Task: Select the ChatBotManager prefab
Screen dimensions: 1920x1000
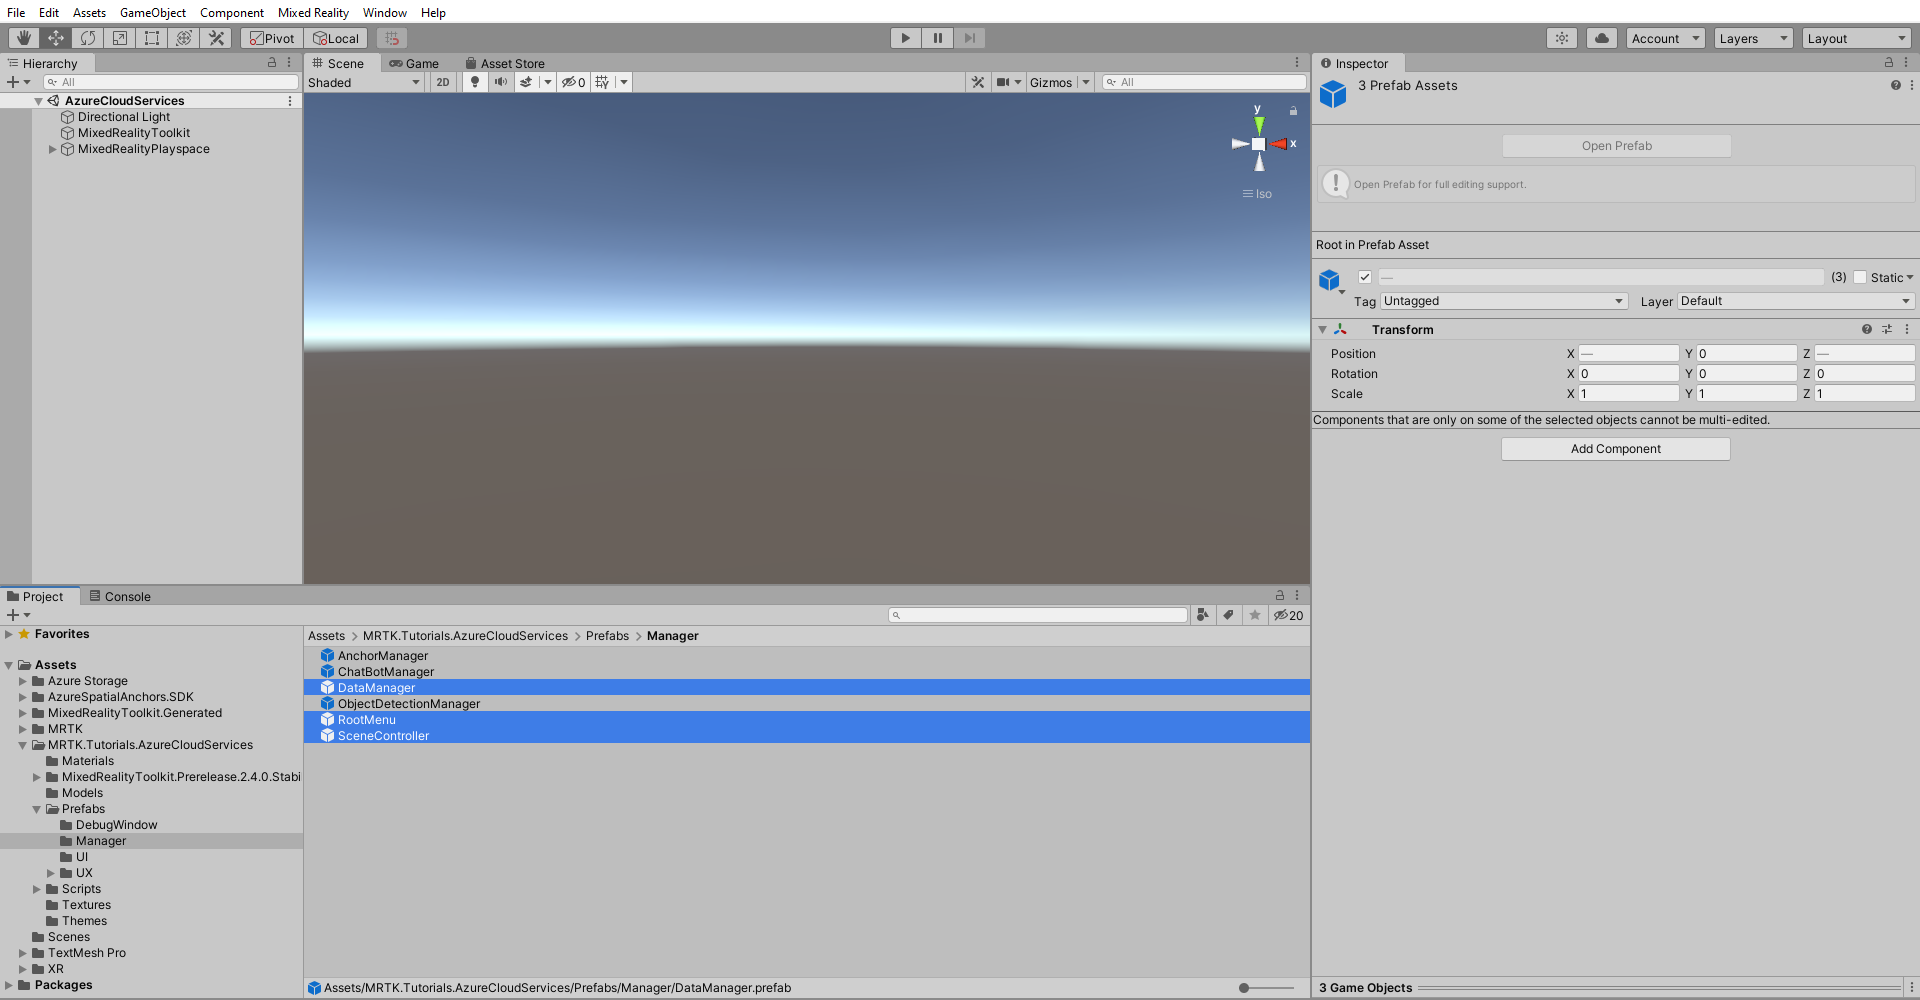Action: click(x=385, y=671)
